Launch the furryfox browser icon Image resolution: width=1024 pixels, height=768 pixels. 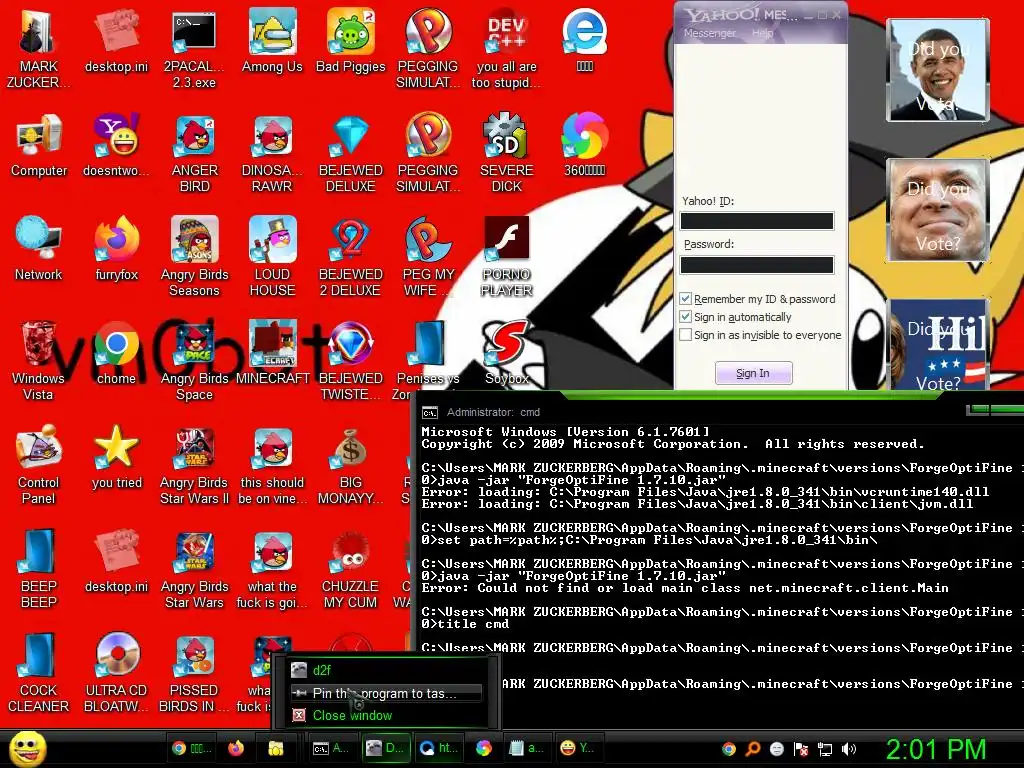tap(117, 248)
